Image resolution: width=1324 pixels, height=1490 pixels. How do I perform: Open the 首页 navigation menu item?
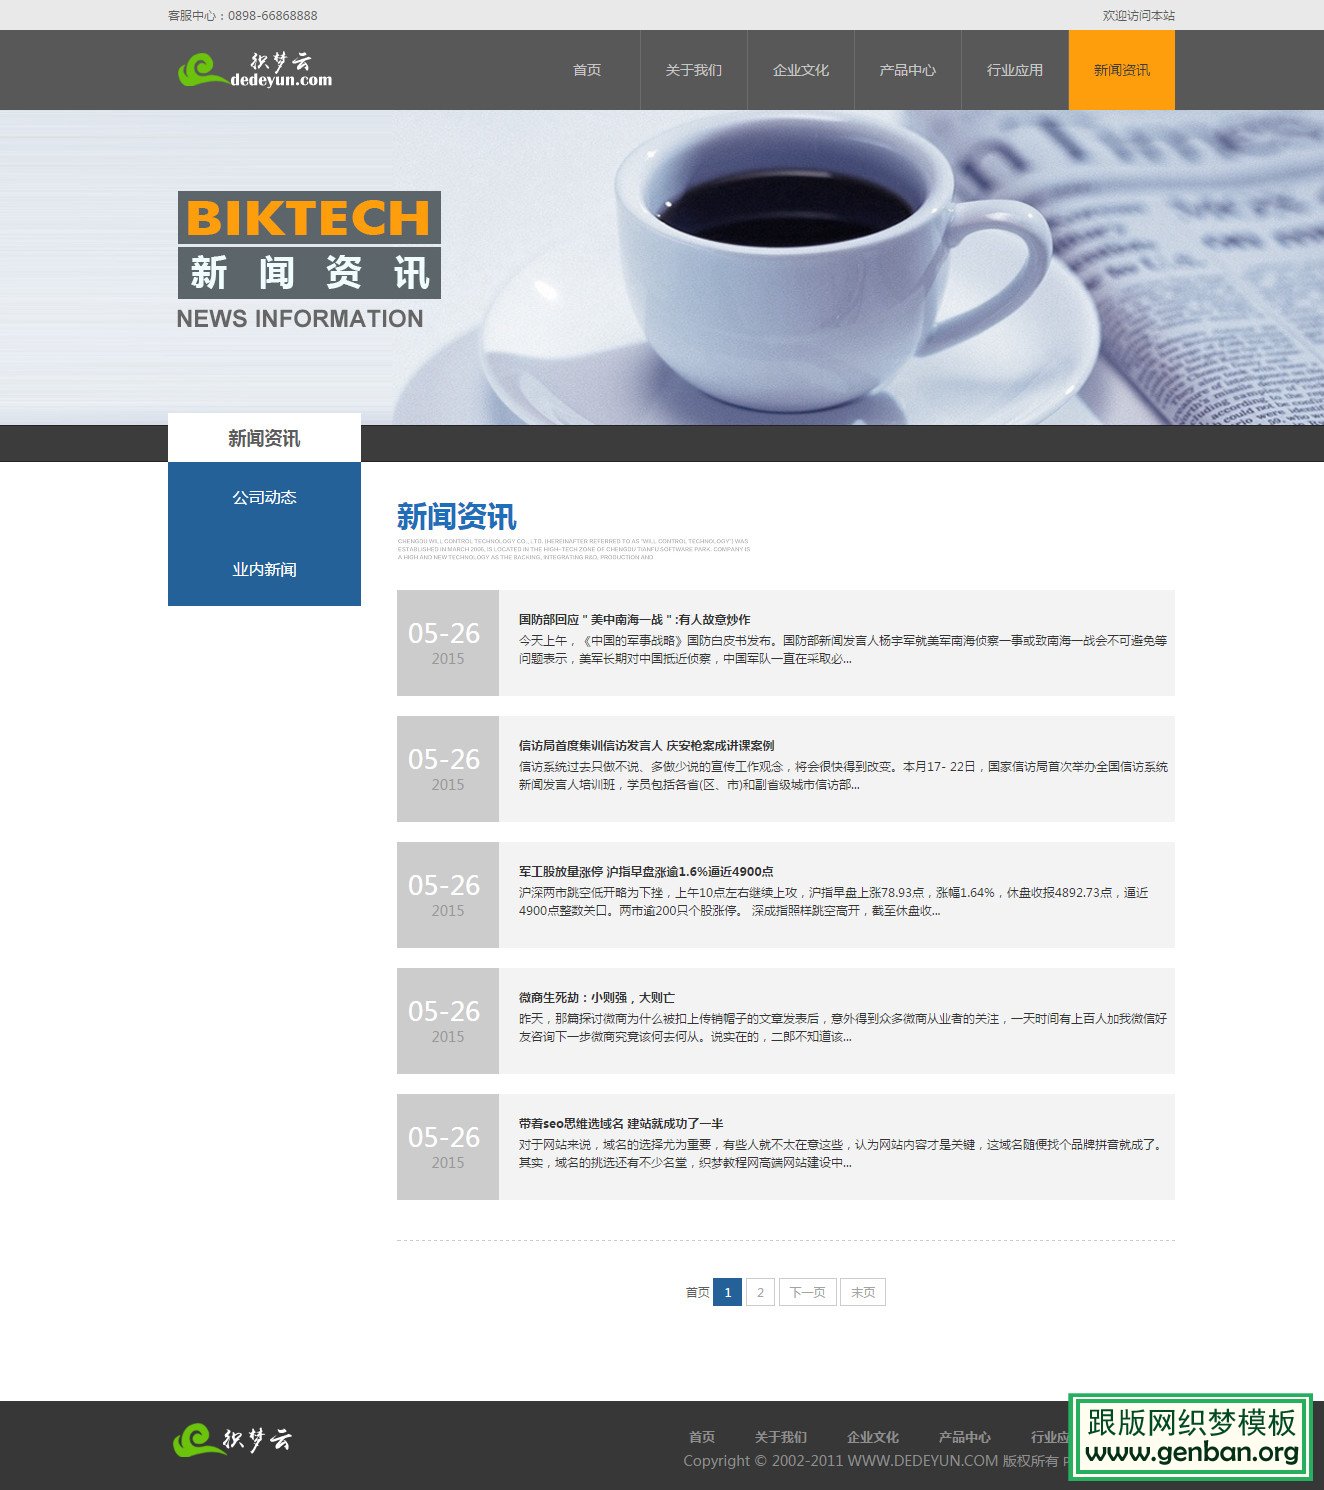click(x=587, y=70)
